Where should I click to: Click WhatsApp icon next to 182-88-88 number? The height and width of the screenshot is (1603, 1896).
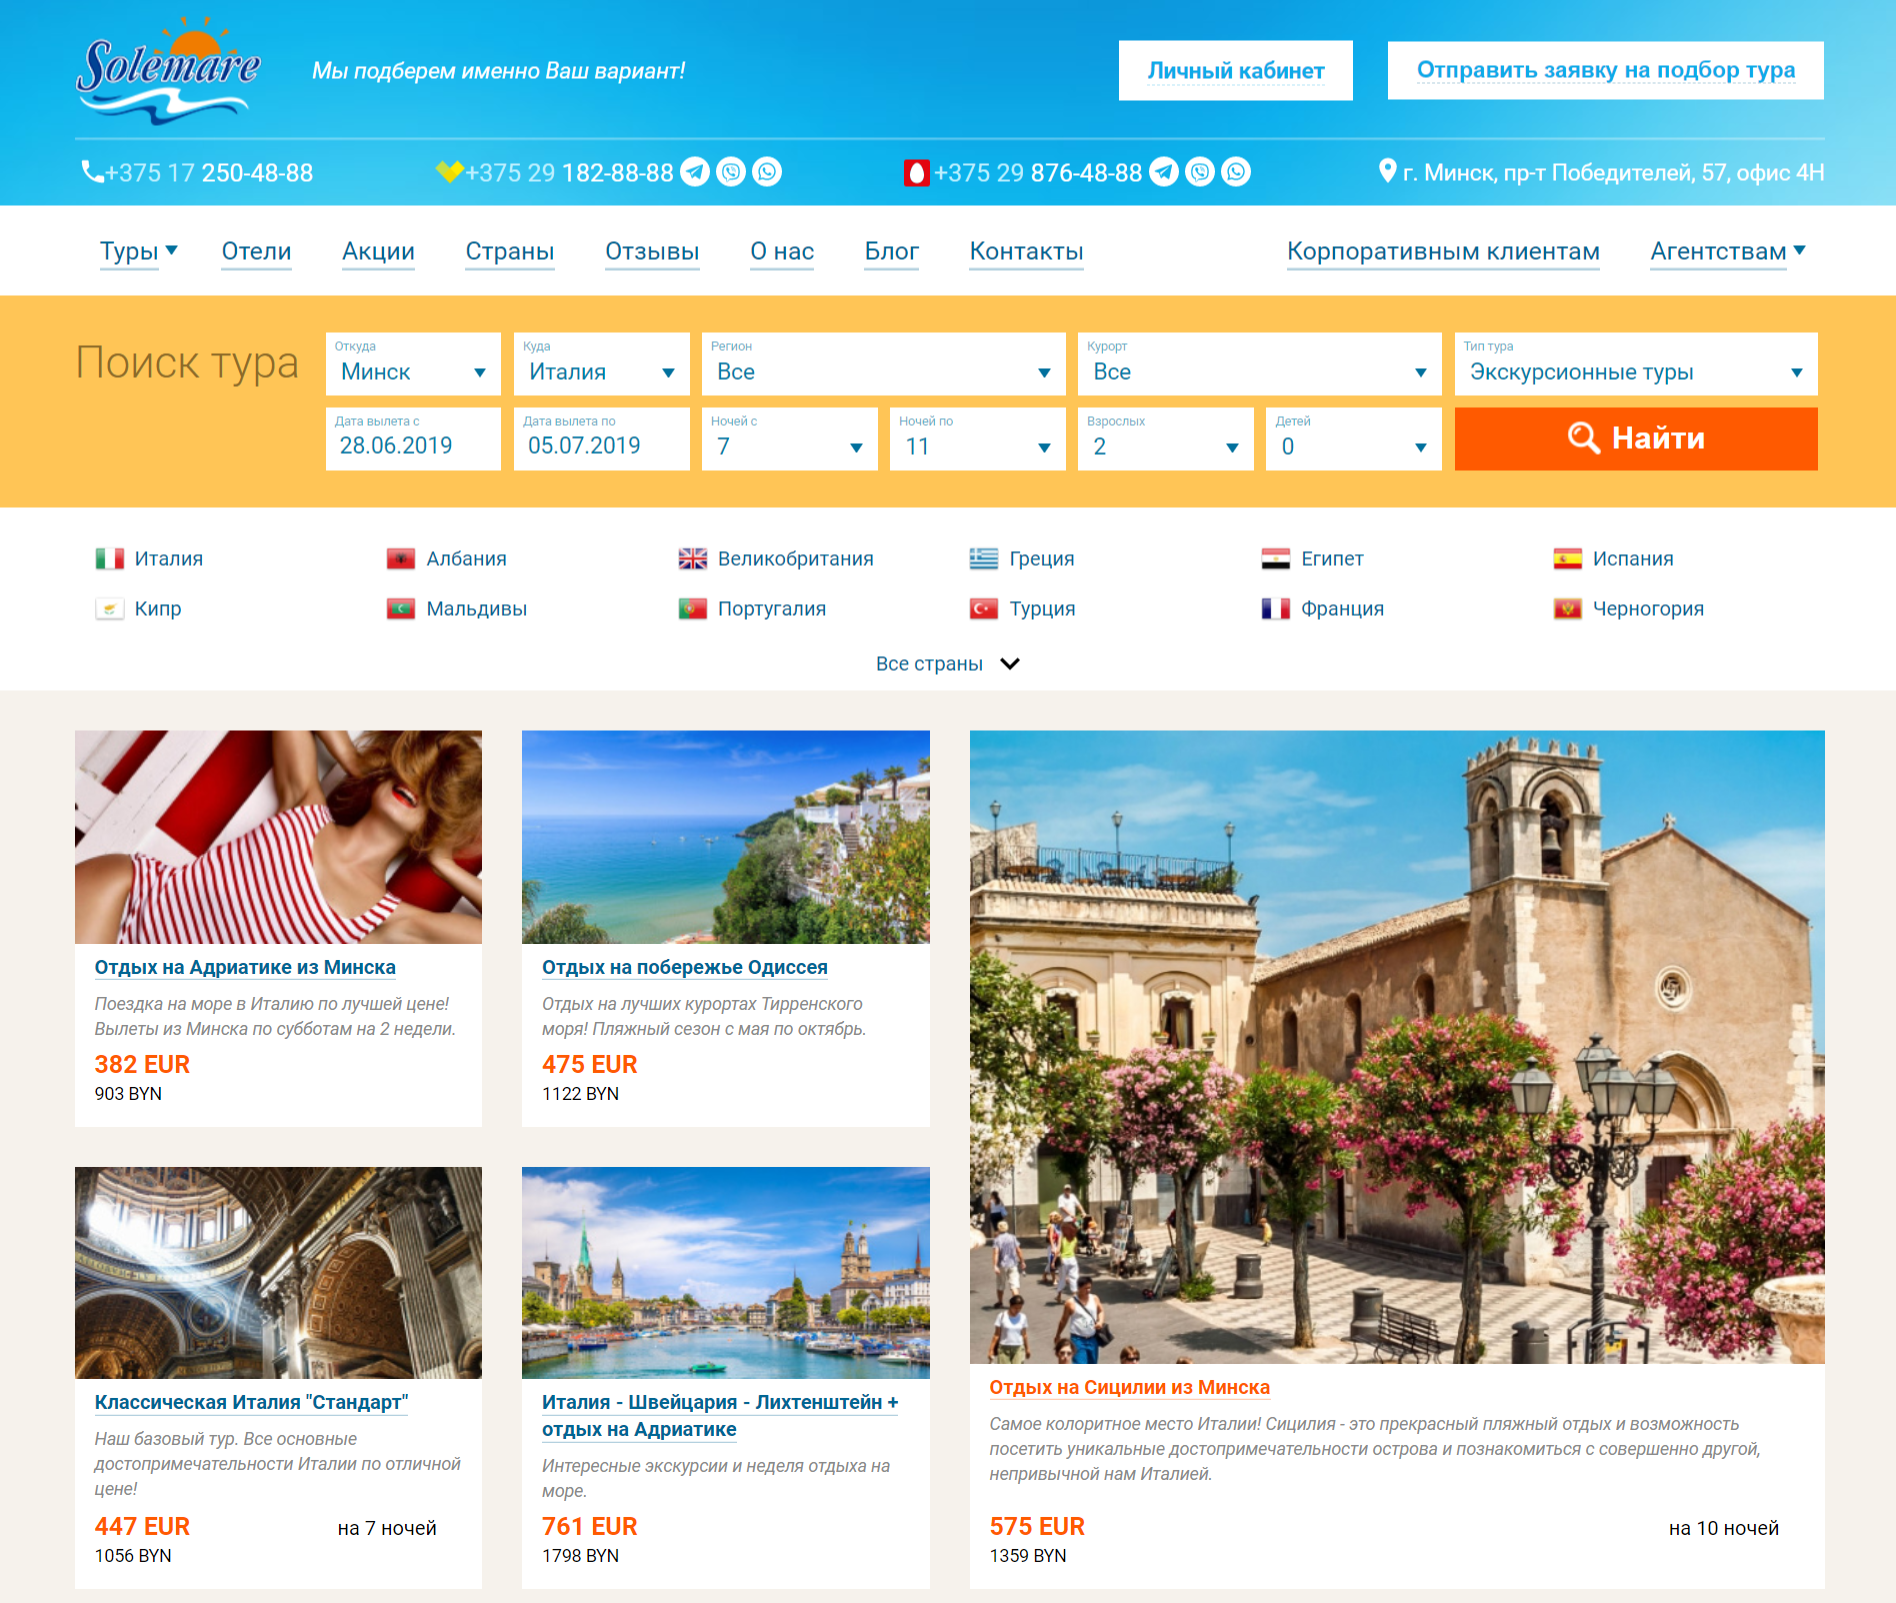click(767, 172)
